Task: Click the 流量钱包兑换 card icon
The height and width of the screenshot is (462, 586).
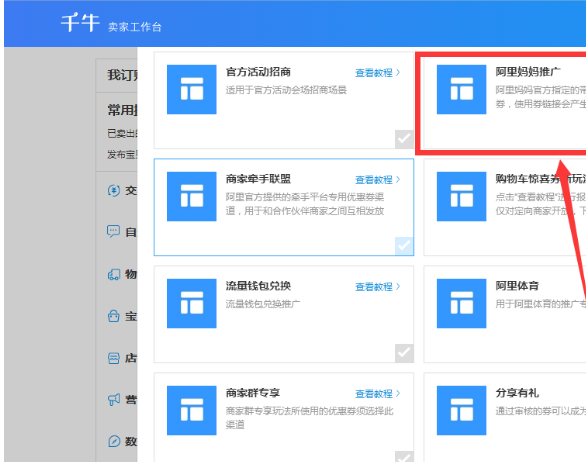Action: click(191, 303)
